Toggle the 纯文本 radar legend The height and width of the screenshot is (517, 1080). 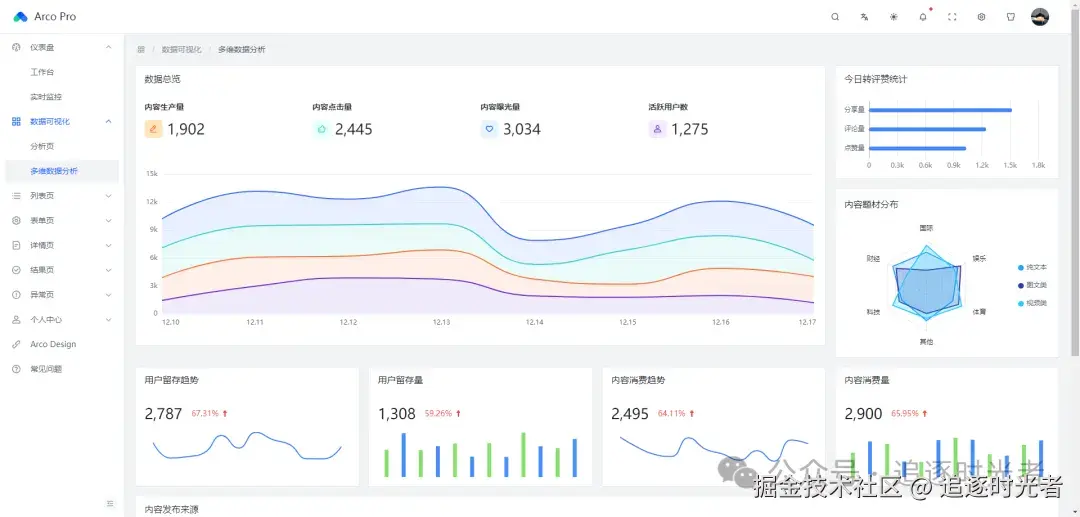tap(1032, 267)
